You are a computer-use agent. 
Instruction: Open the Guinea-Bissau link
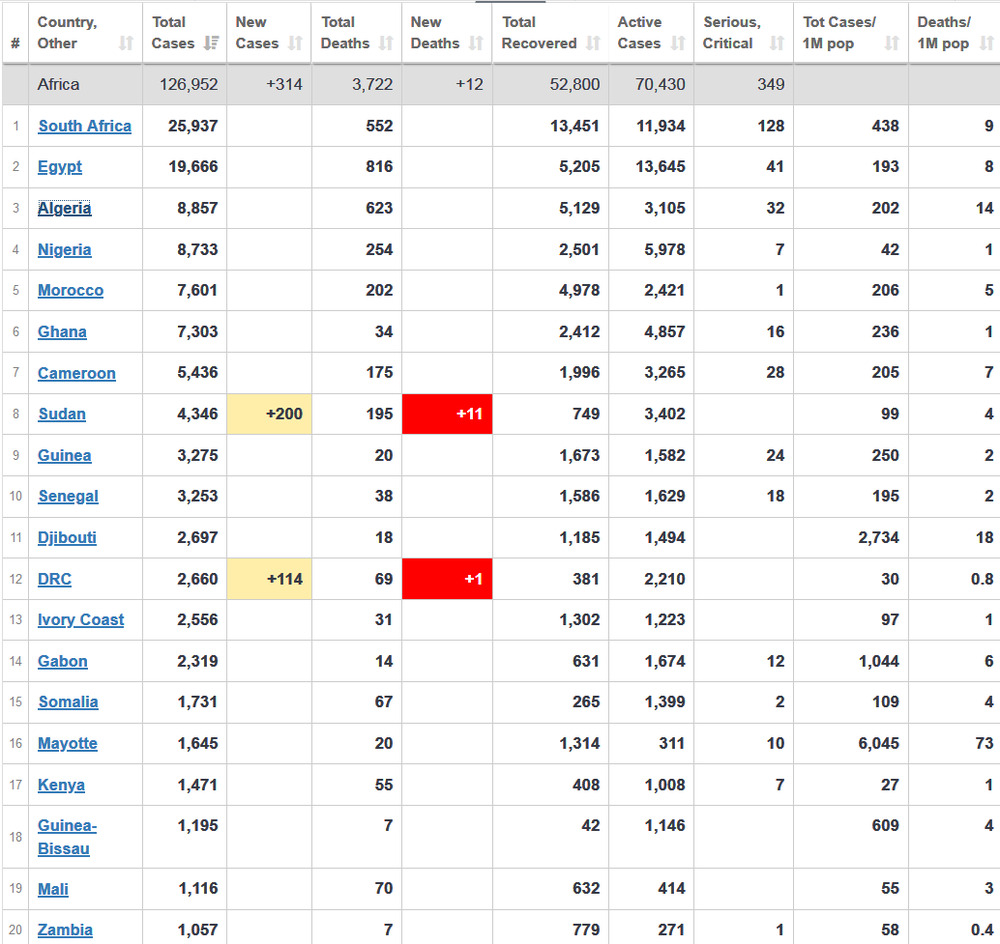point(67,837)
